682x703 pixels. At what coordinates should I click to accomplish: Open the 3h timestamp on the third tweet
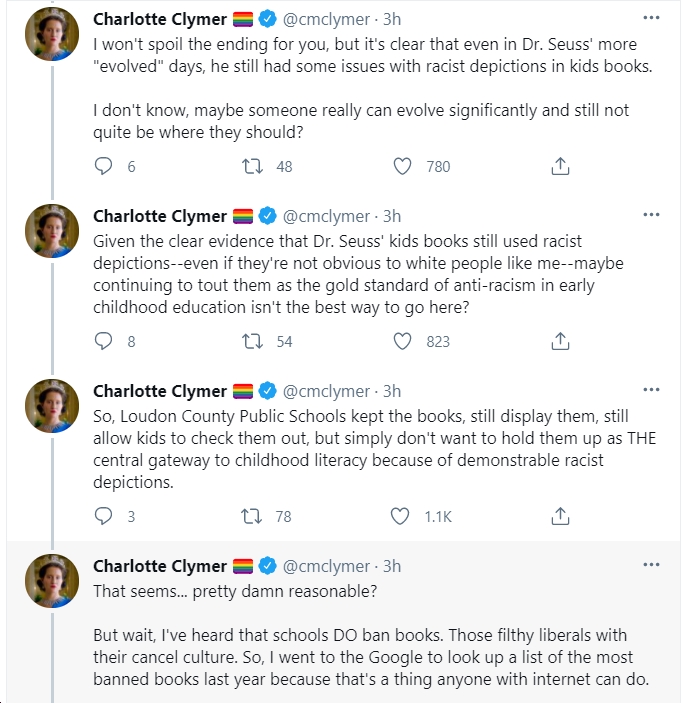[x=392, y=391]
